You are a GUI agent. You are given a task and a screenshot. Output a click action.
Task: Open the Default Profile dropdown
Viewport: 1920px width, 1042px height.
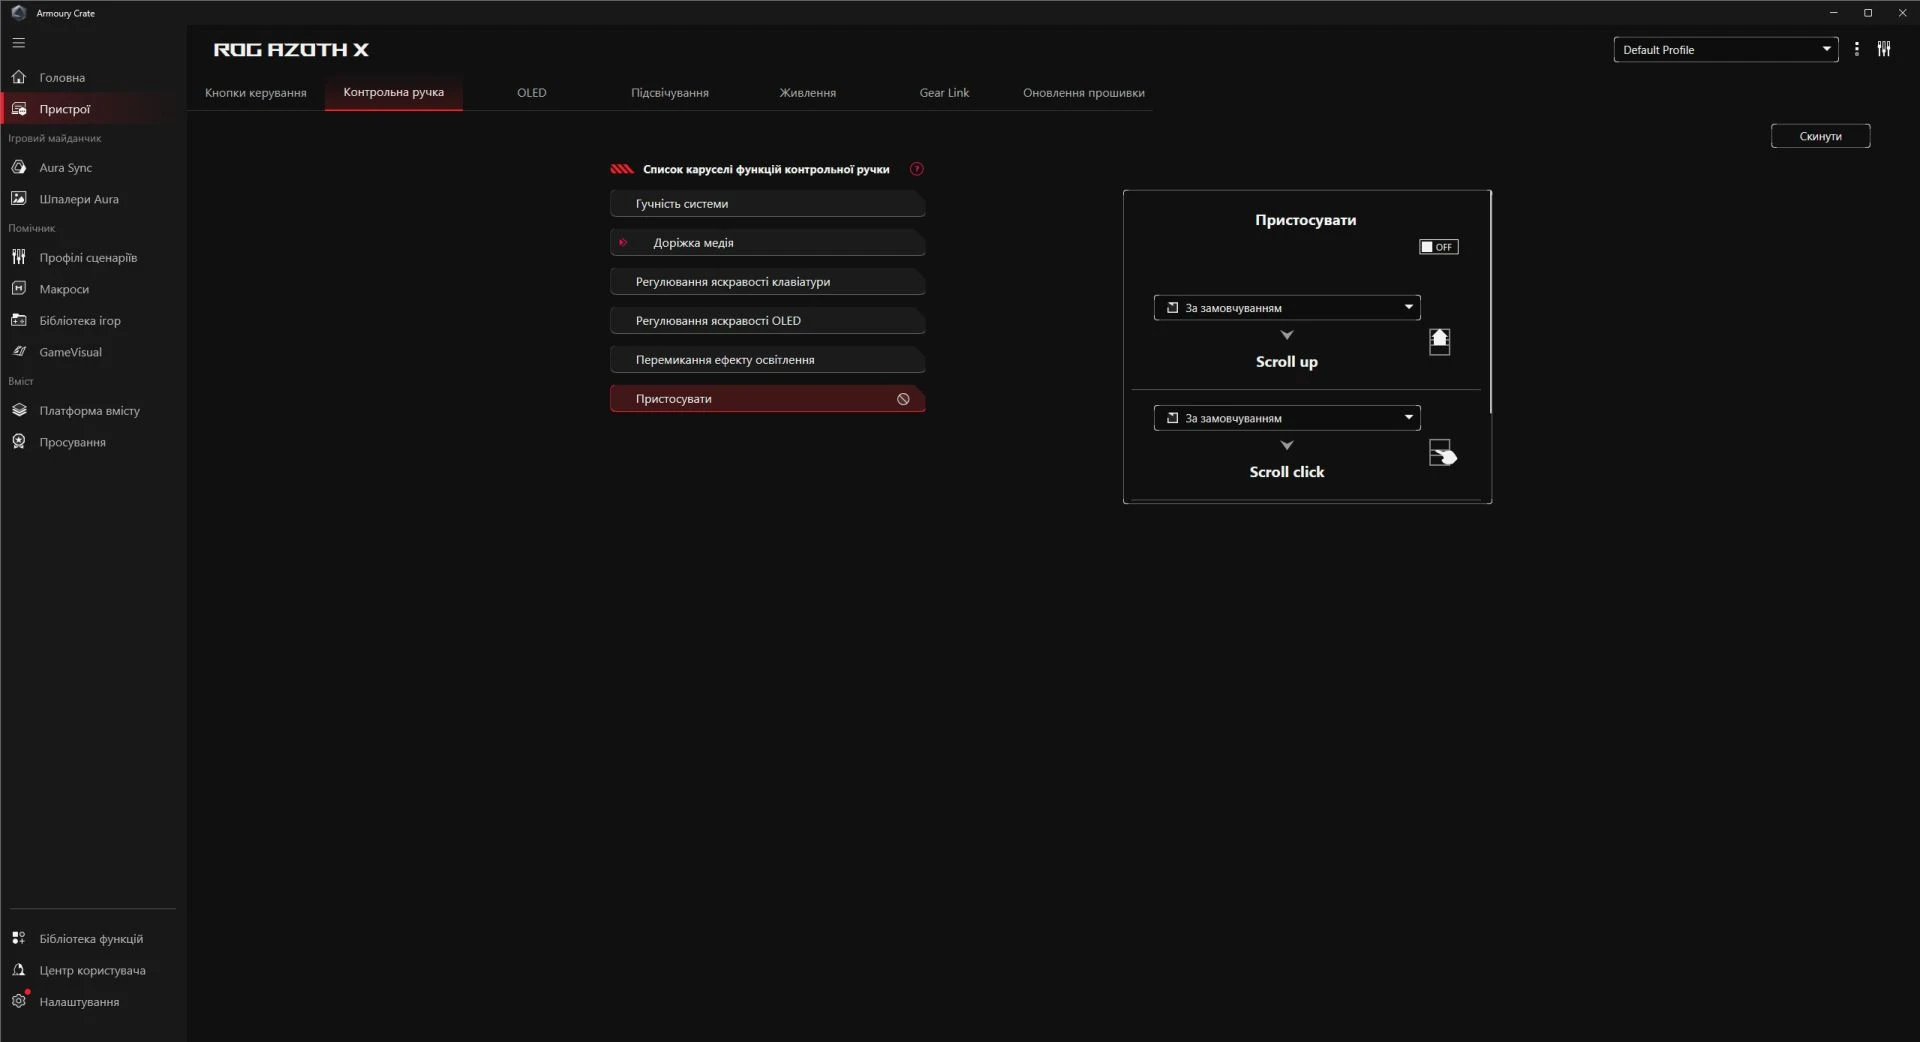click(1726, 49)
